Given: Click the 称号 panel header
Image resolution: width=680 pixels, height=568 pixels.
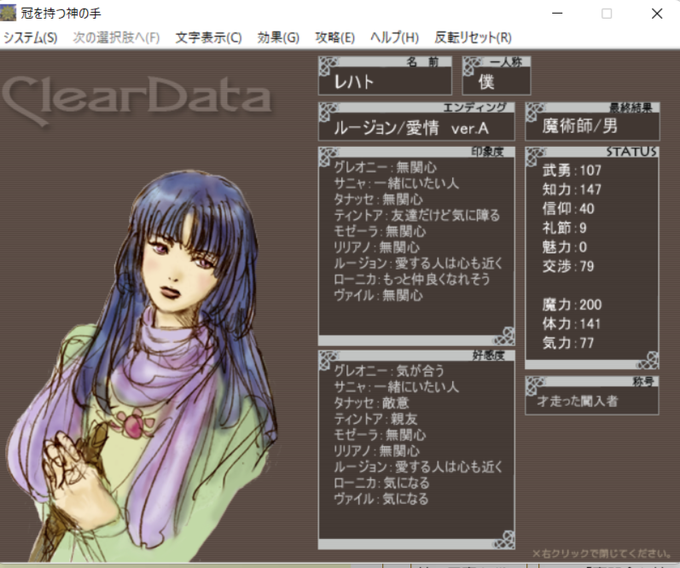Looking at the screenshot, I should pos(592,382).
